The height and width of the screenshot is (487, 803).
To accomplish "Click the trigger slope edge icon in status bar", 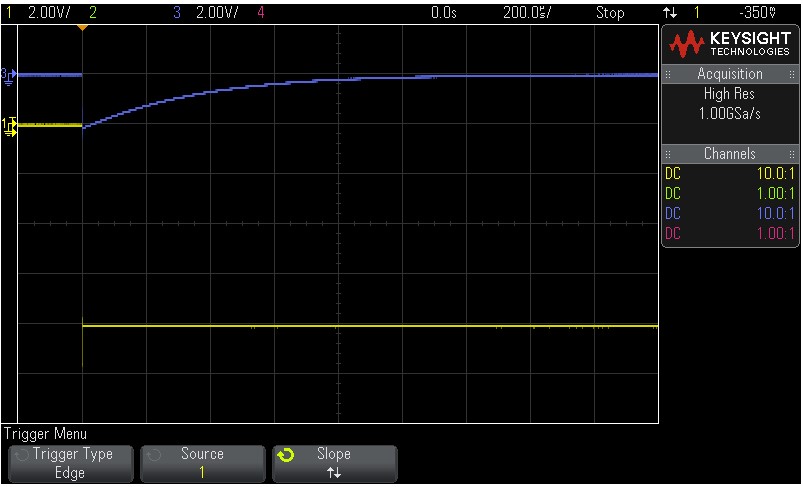I will (x=669, y=13).
